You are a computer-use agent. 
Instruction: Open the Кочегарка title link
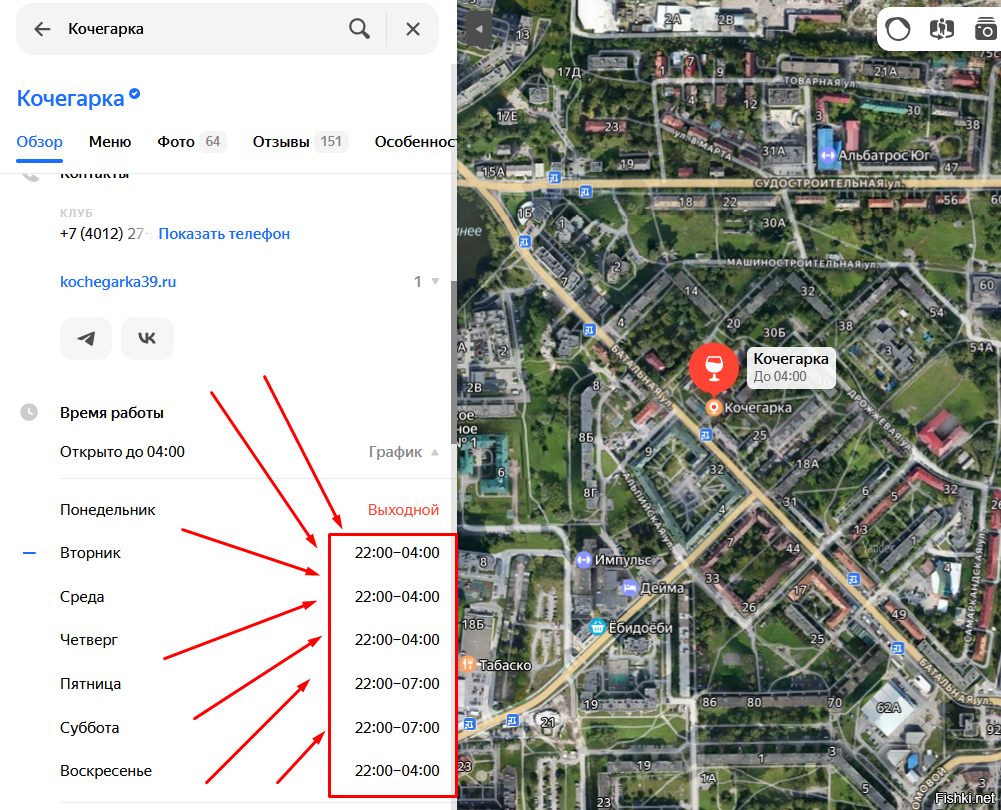coord(70,98)
